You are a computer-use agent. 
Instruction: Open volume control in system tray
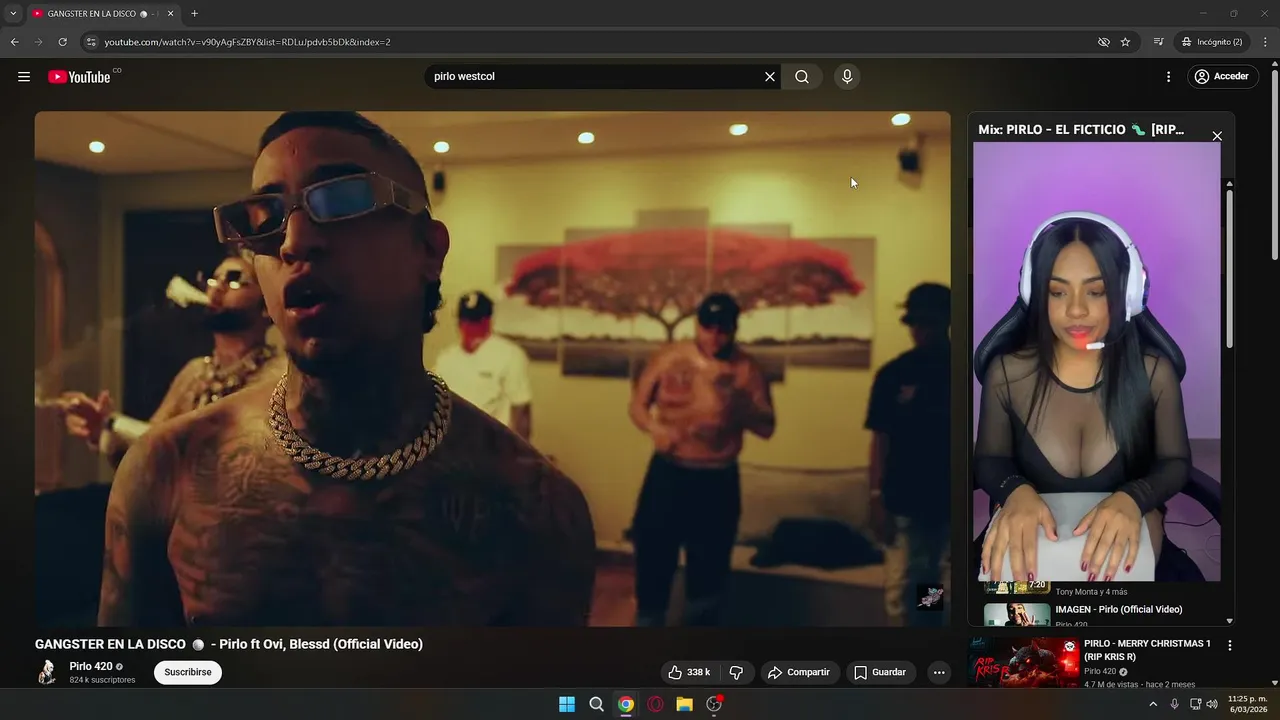pyautogui.click(x=1212, y=704)
